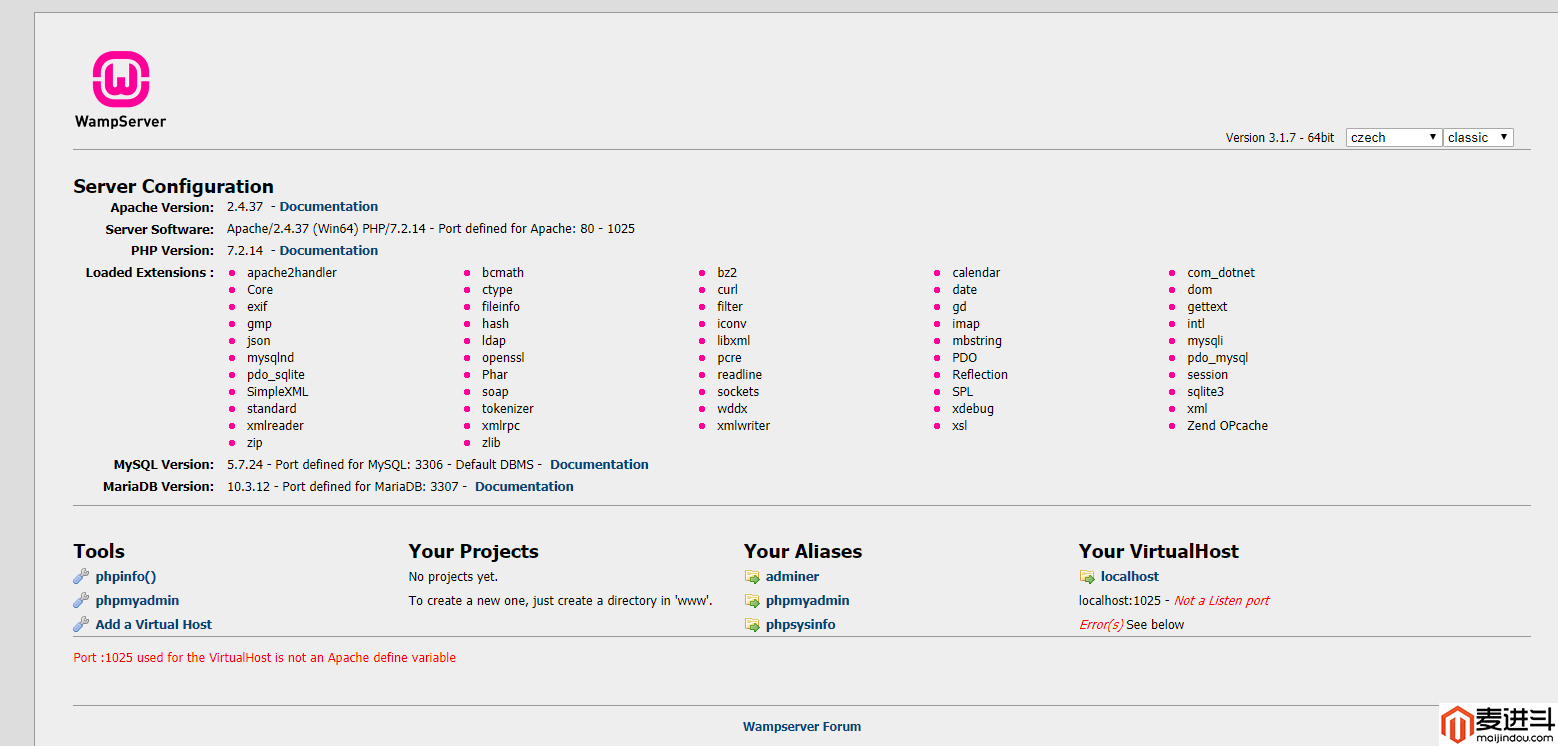Click the wrench icon beside Add a Virtual Host

click(x=81, y=624)
